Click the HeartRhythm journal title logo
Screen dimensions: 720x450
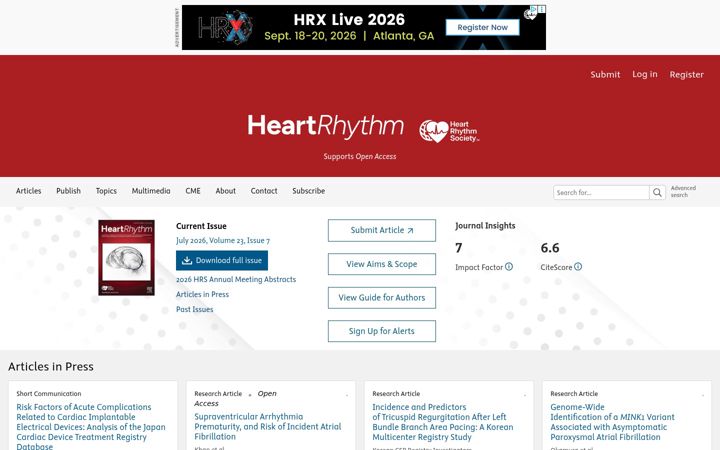click(326, 126)
